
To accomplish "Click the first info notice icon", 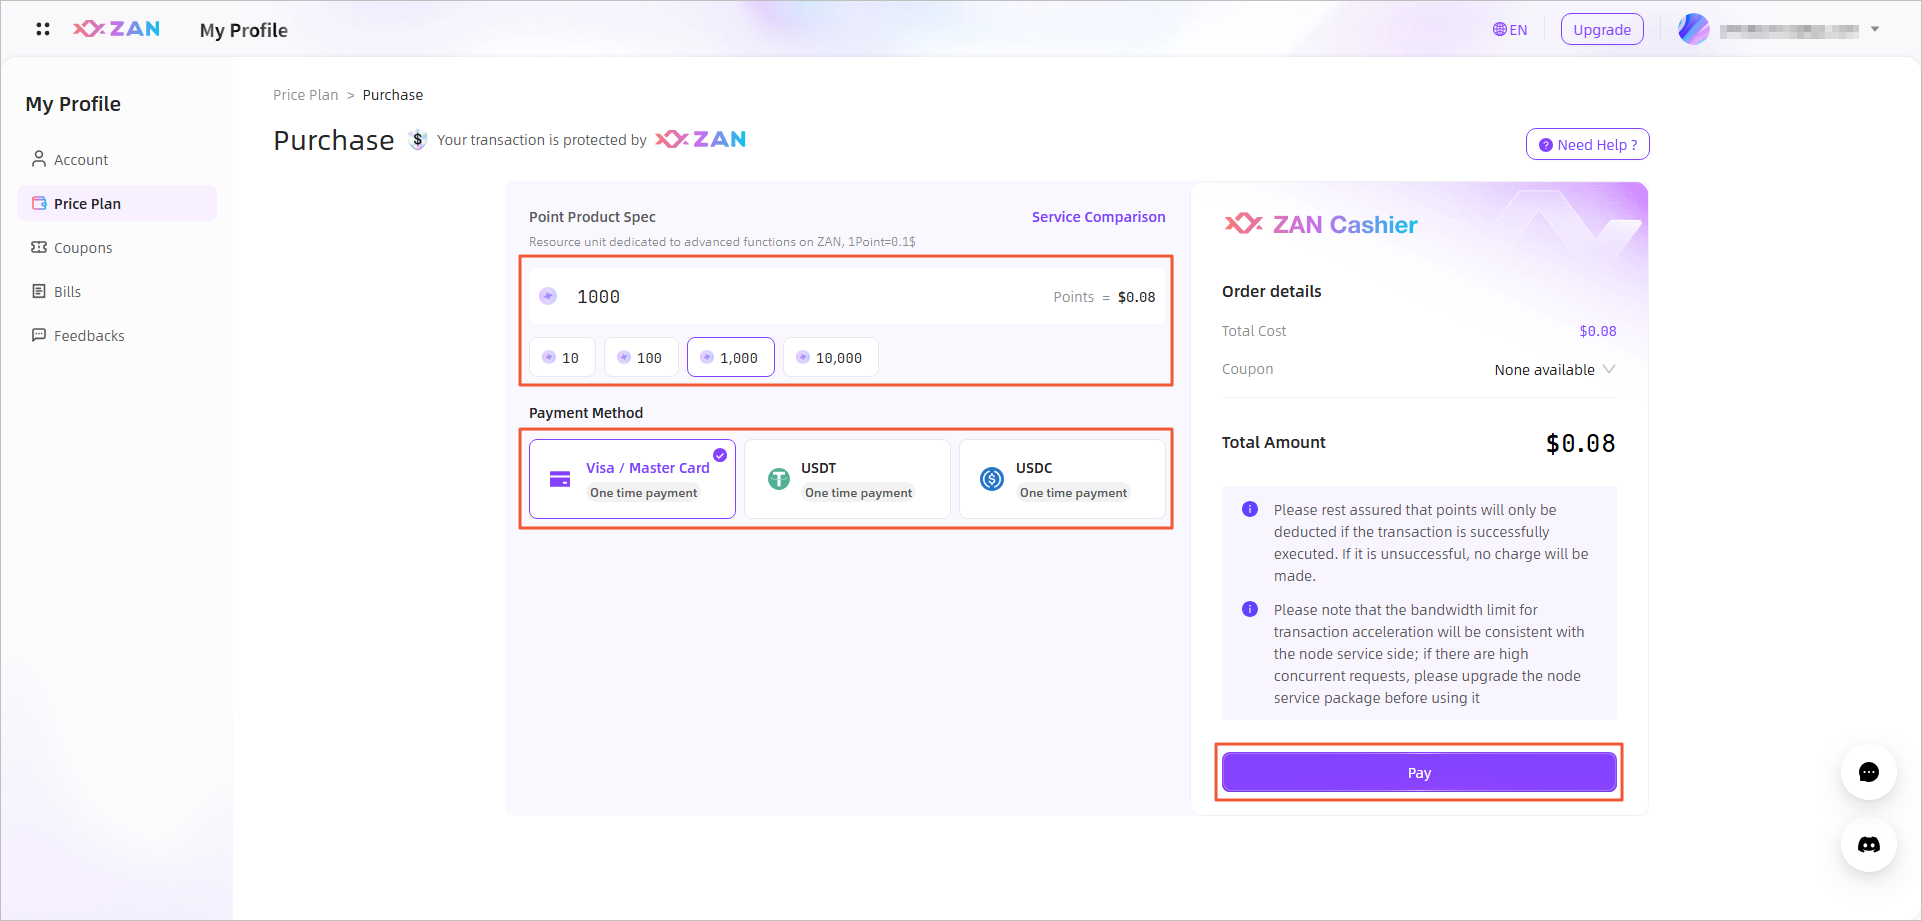I will pyautogui.click(x=1250, y=509).
